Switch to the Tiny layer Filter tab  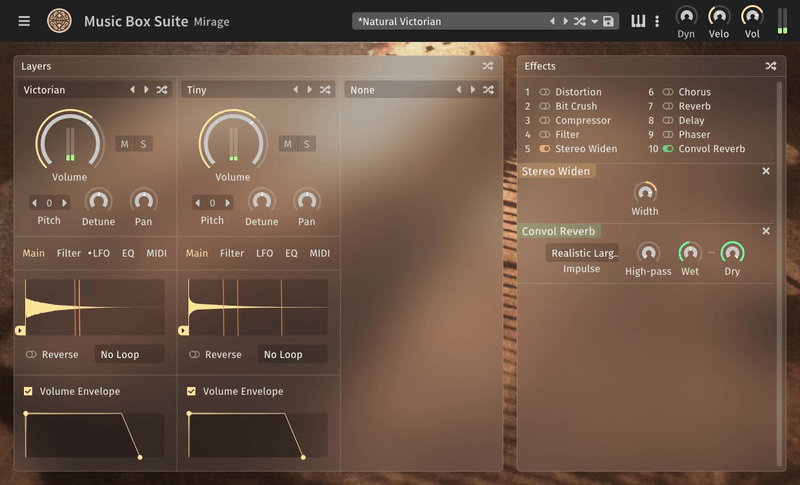tap(232, 253)
